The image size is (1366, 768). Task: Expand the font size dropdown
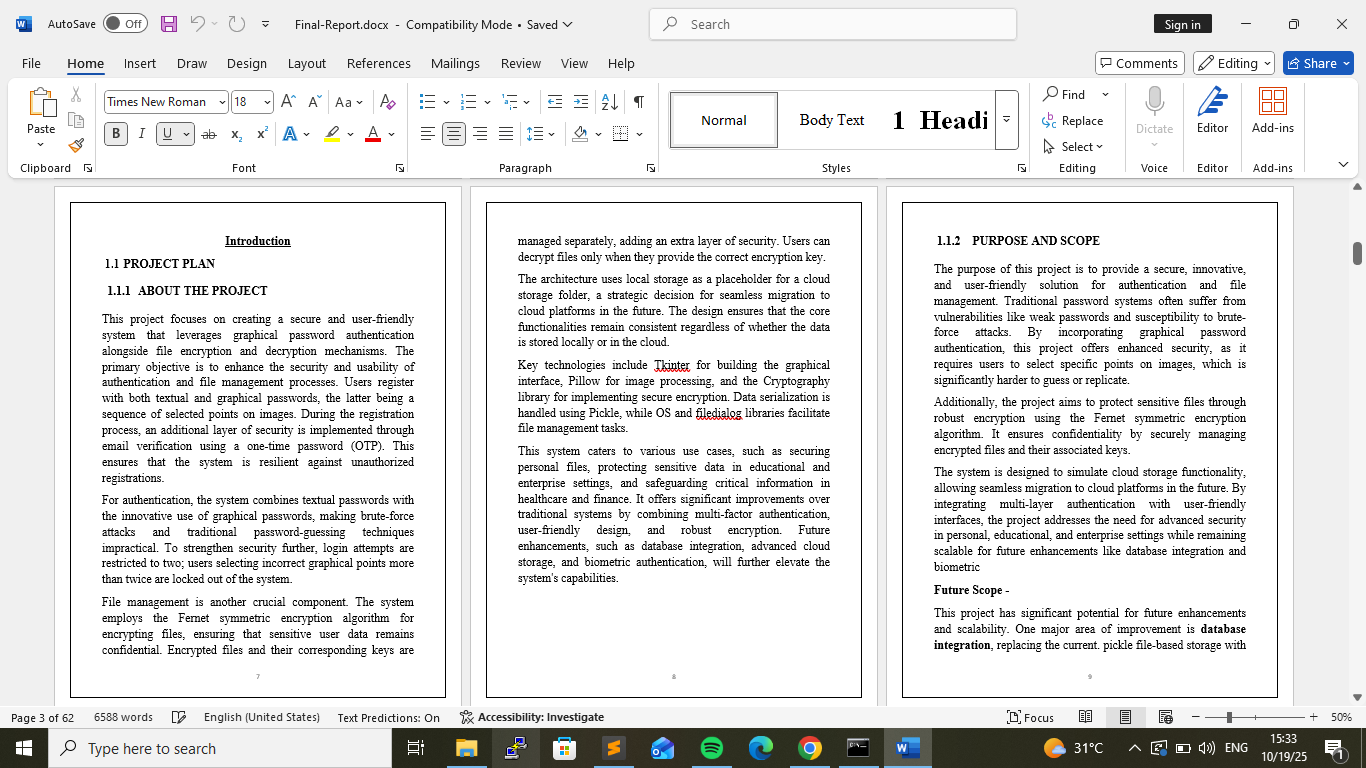pyautogui.click(x=267, y=102)
